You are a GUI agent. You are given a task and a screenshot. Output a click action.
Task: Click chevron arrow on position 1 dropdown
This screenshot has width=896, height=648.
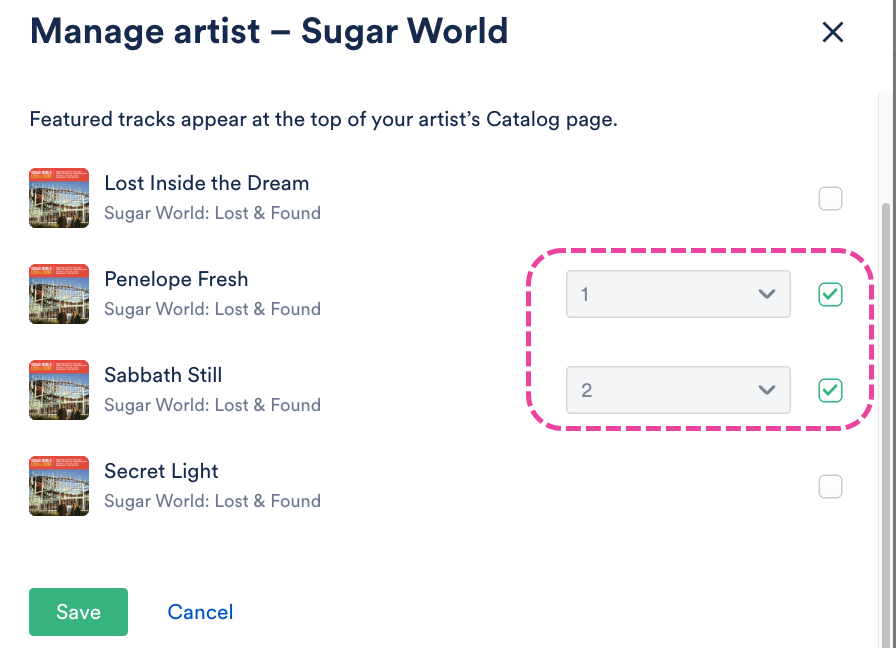[x=767, y=294]
